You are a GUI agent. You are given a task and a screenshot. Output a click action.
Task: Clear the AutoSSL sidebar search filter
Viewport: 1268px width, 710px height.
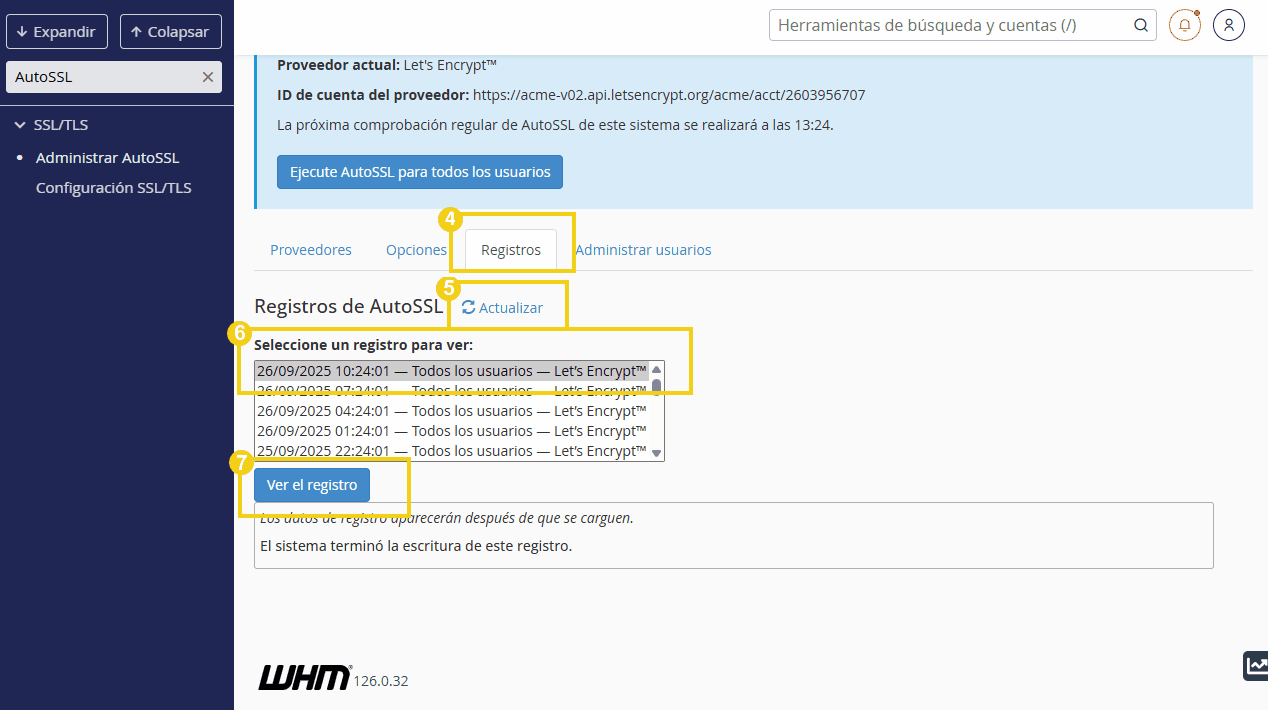(x=208, y=77)
